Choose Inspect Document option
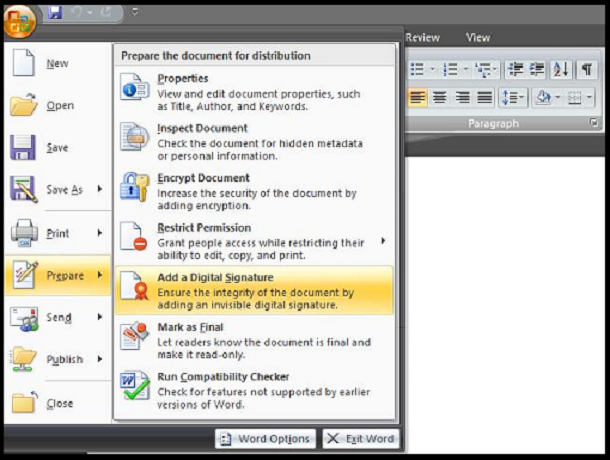 point(202,136)
